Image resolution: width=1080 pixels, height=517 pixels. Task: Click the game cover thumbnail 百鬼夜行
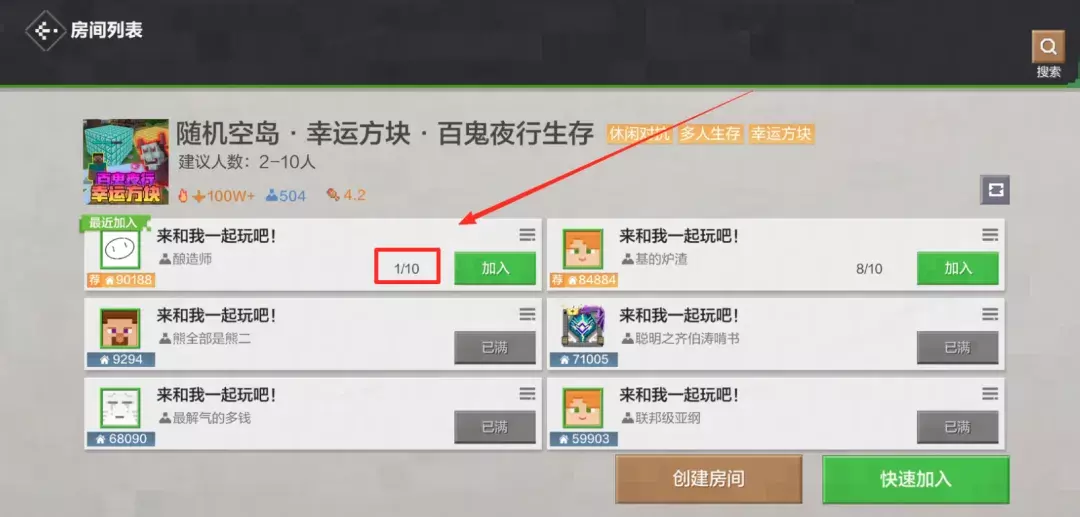[126, 162]
